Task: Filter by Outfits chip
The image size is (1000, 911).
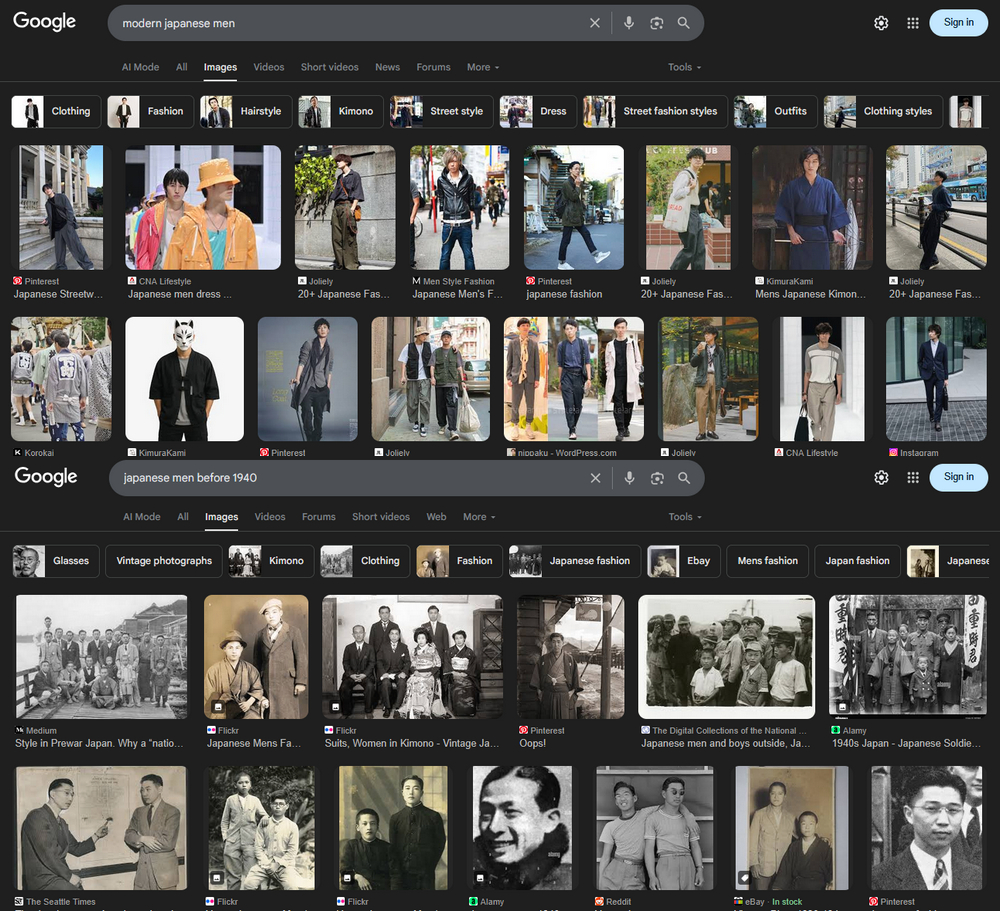Action: 776,112
